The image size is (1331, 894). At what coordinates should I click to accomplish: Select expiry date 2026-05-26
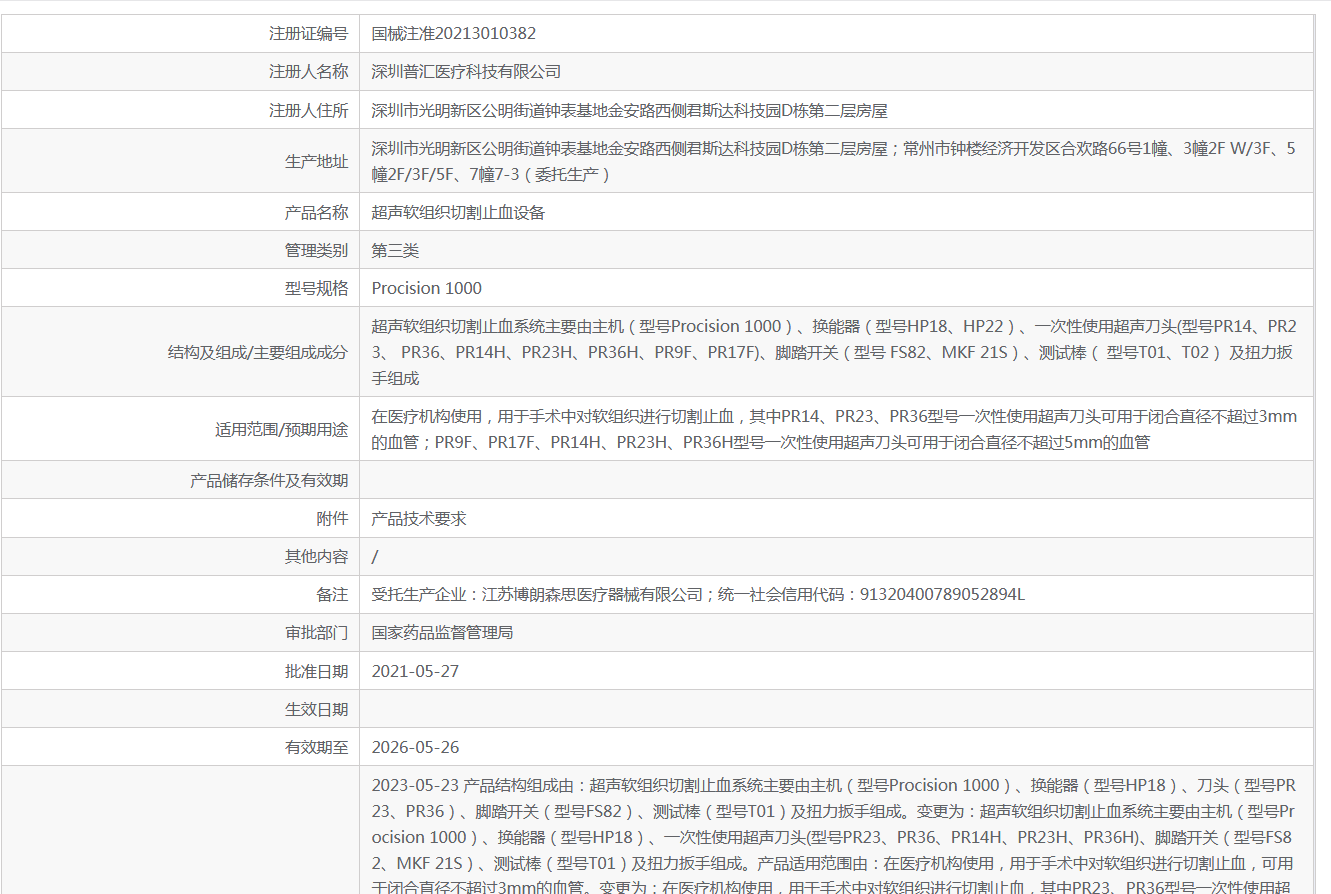[415, 747]
